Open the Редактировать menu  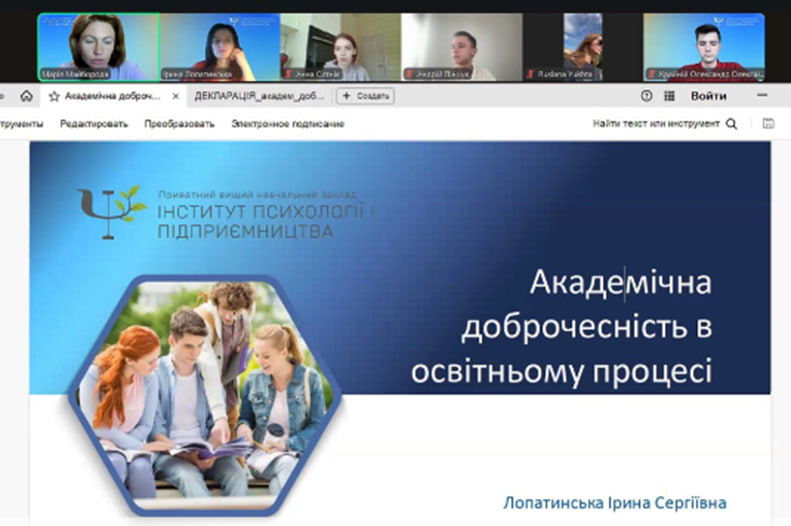(x=94, y=124)
